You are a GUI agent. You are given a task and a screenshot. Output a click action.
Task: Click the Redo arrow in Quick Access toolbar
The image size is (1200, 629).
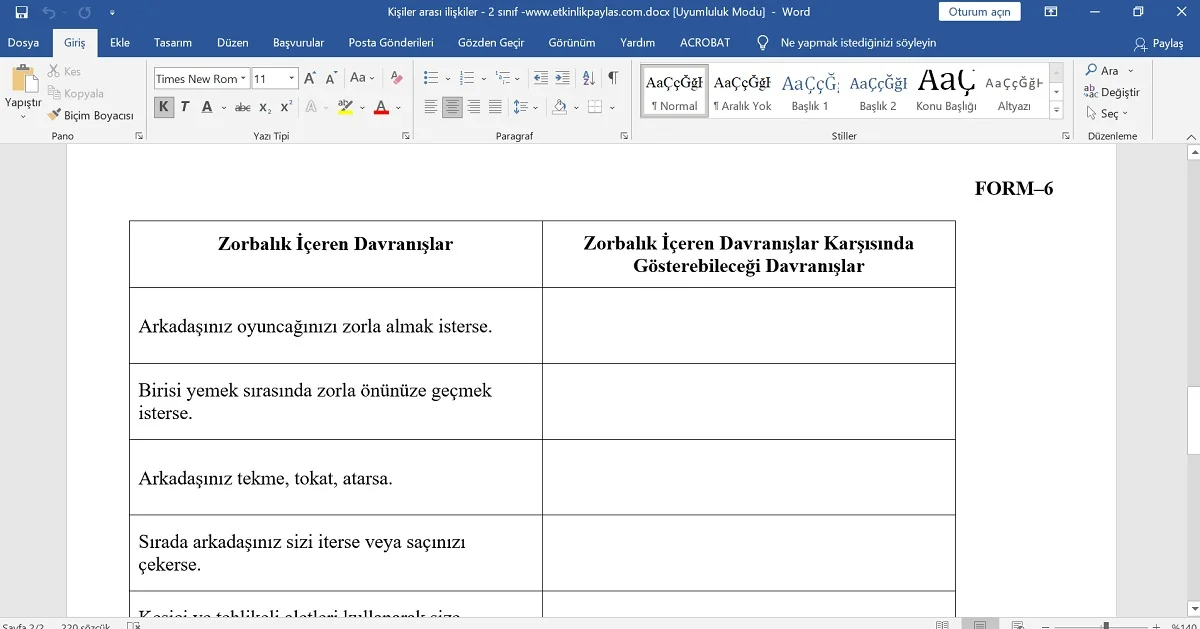(85, 12)
